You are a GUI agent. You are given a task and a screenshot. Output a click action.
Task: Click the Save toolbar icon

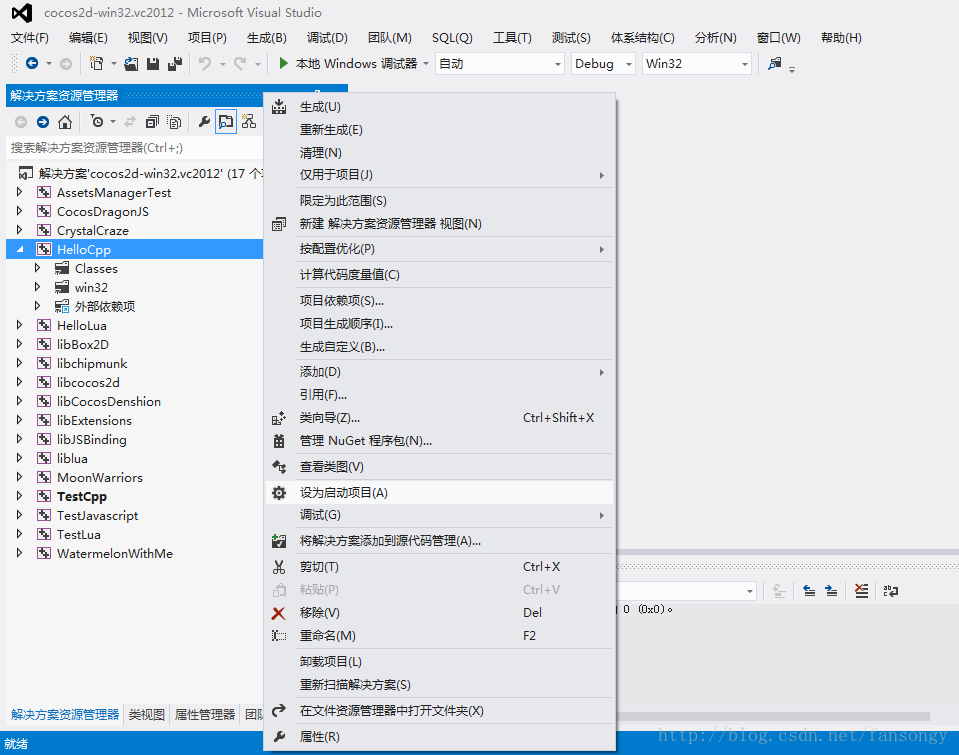pyautogui.click(x=153, y=63)
